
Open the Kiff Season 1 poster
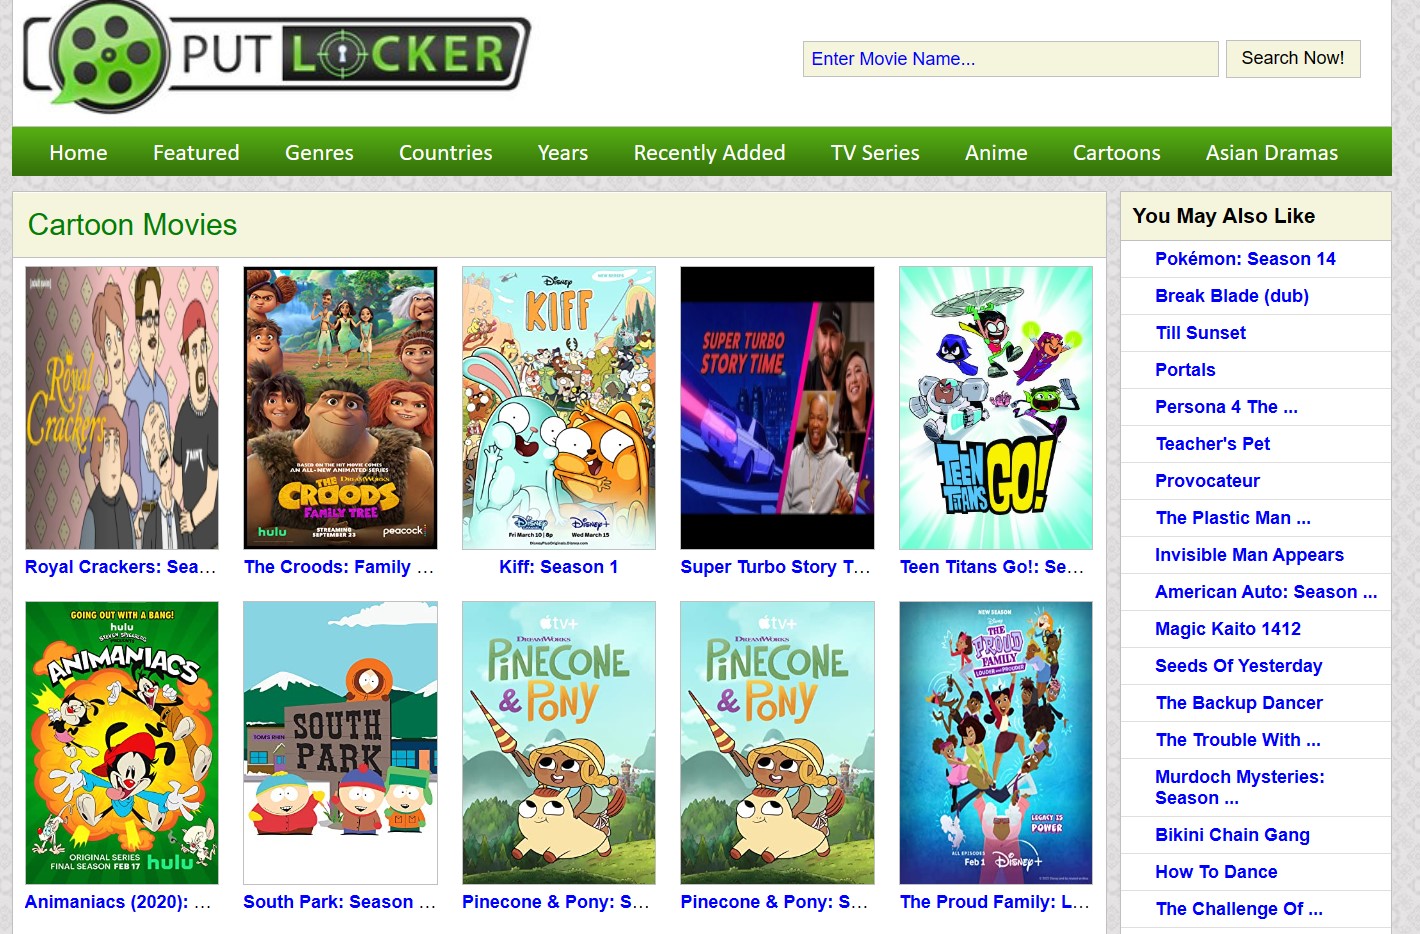click(x=559, y=408)
